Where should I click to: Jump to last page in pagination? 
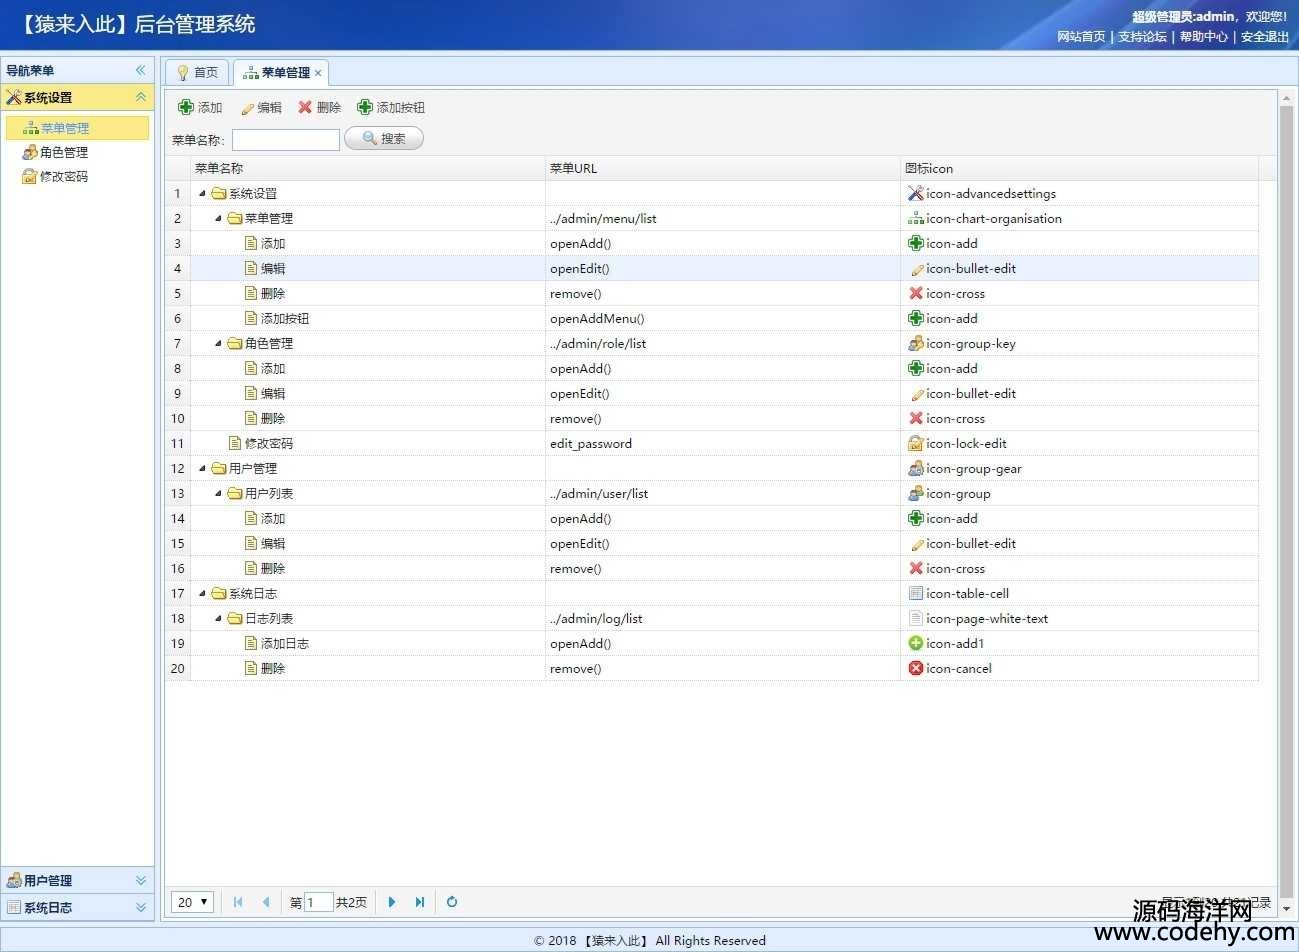coord(420,902)
